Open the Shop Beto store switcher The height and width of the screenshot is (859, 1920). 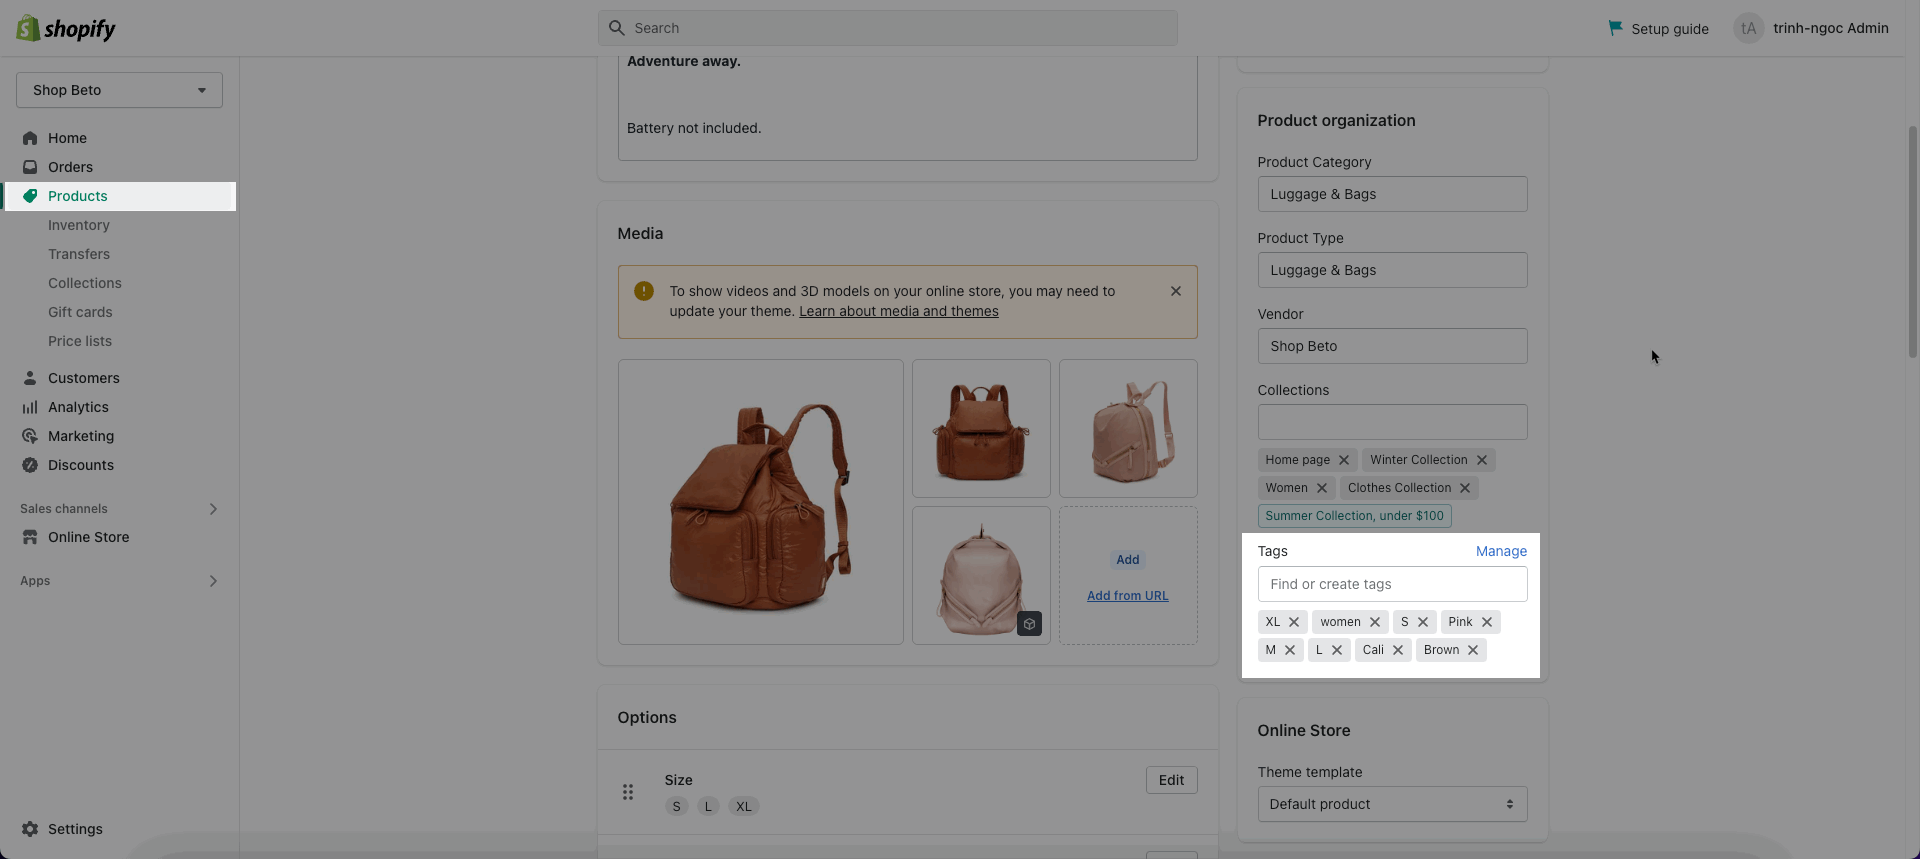119,90
